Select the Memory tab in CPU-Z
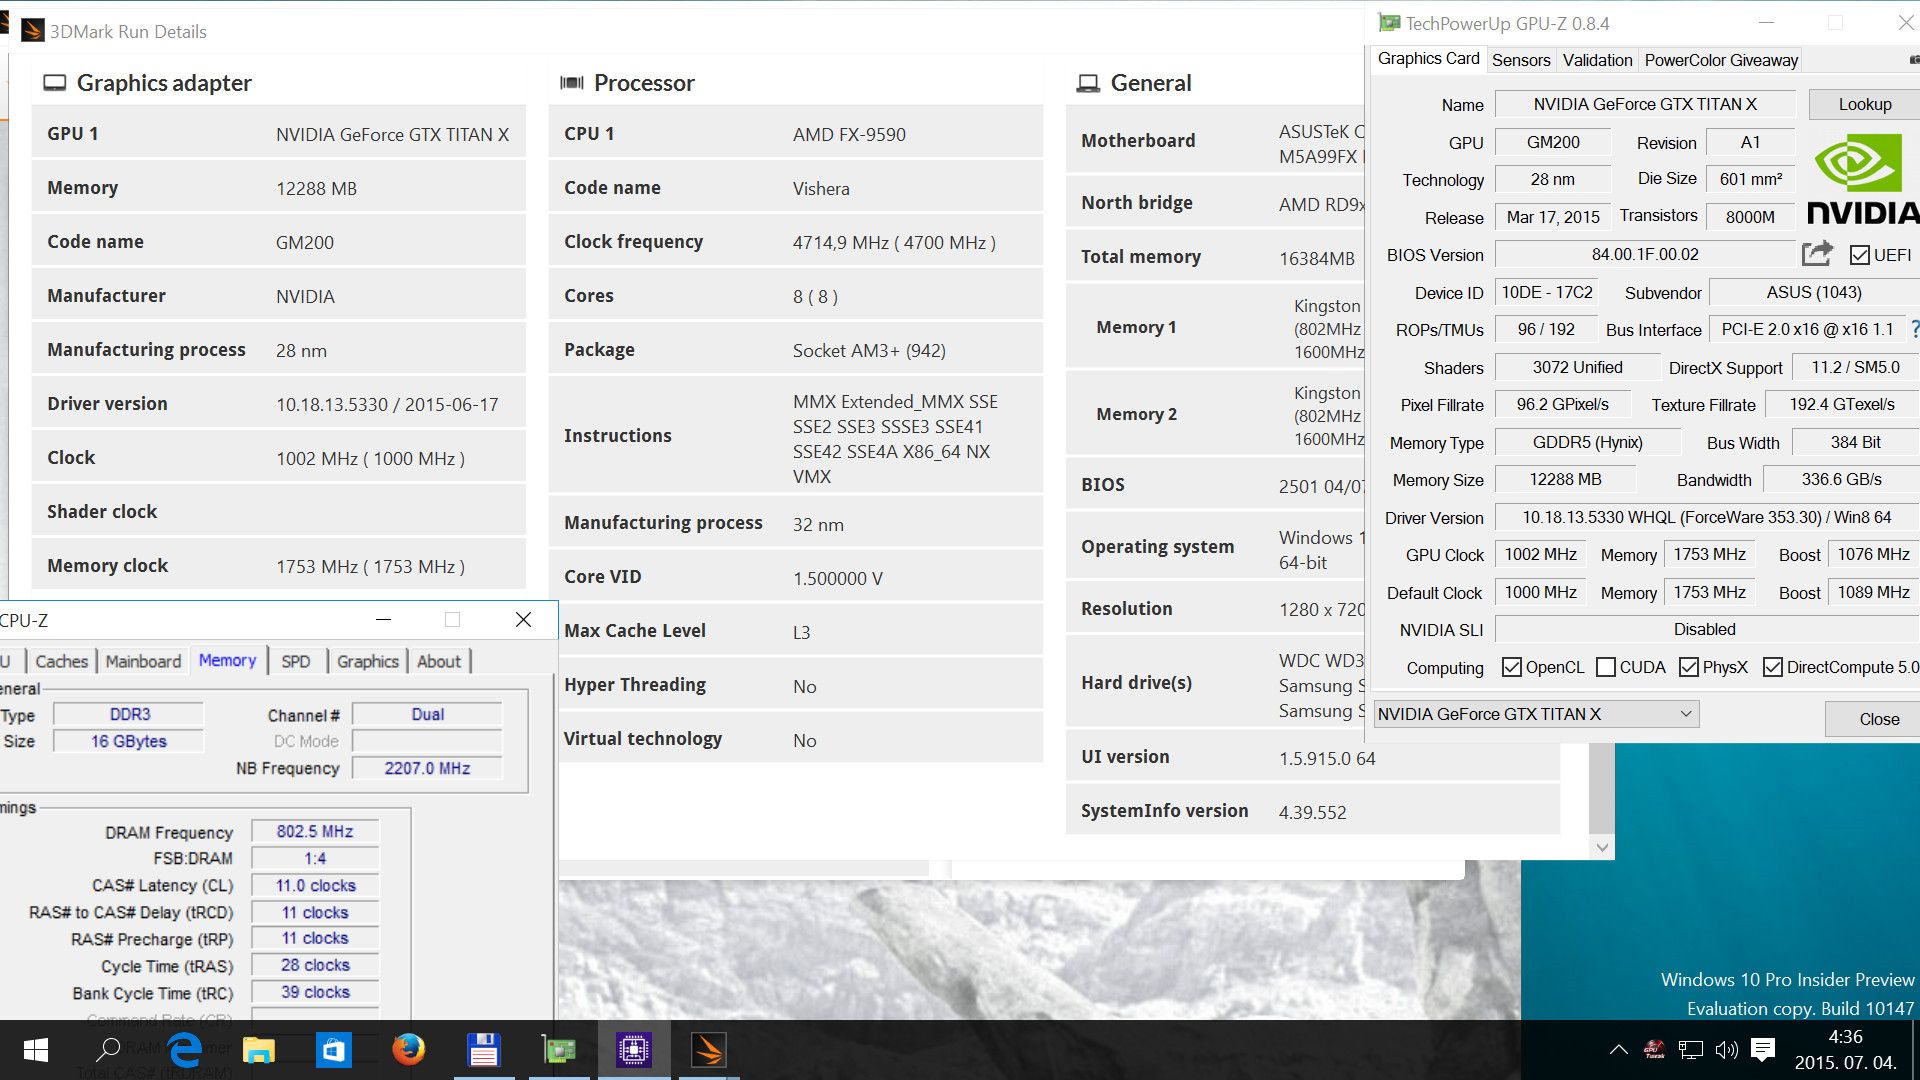 click(x=227, y=660)
